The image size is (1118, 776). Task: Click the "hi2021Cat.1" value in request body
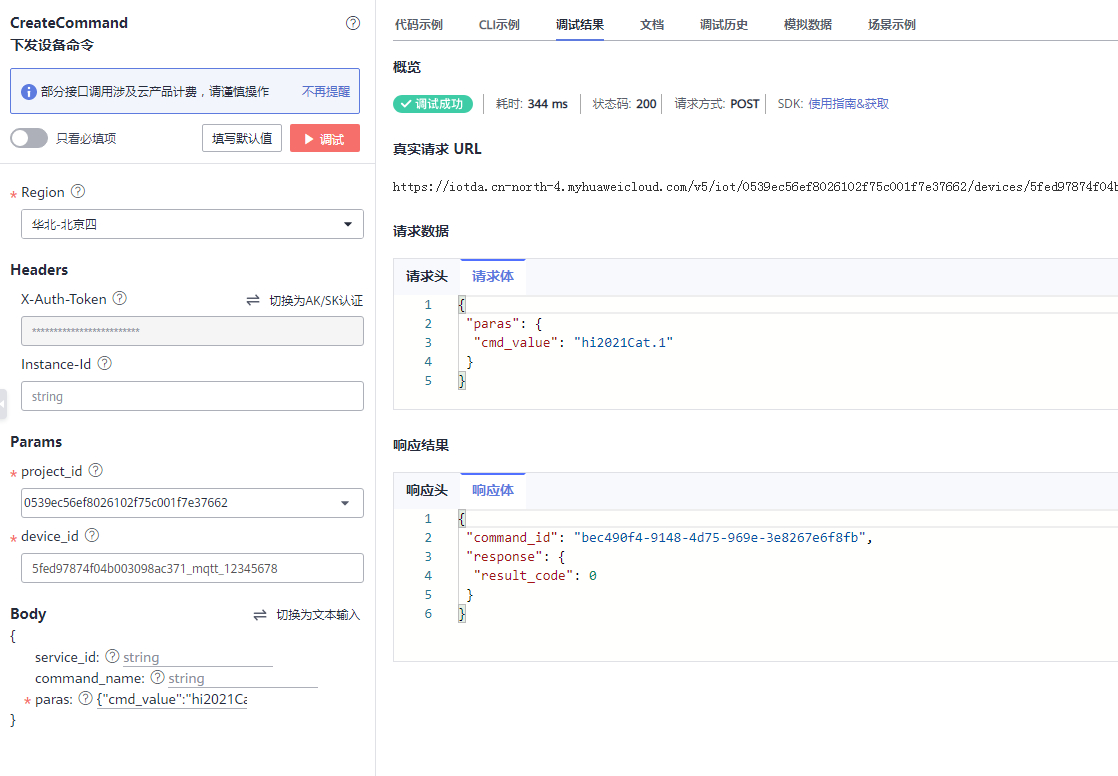tap(623, 342)
